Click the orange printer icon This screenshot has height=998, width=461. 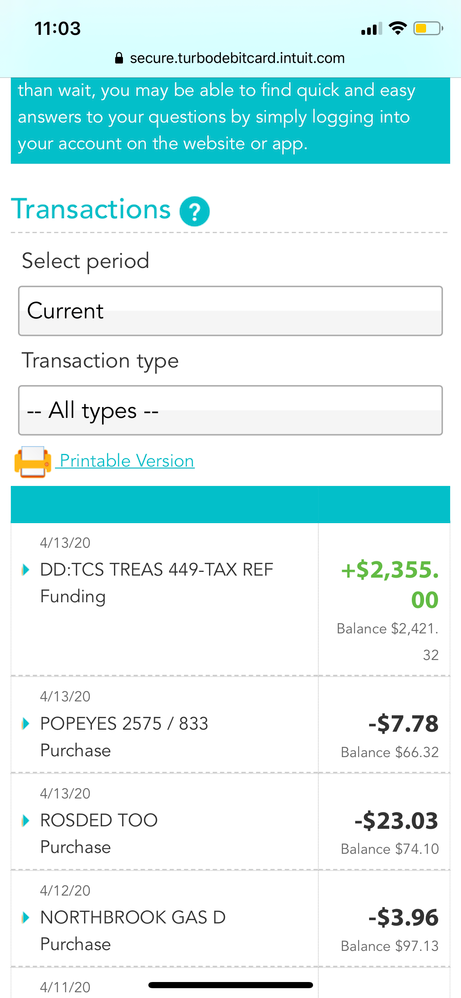pos(32,462)
